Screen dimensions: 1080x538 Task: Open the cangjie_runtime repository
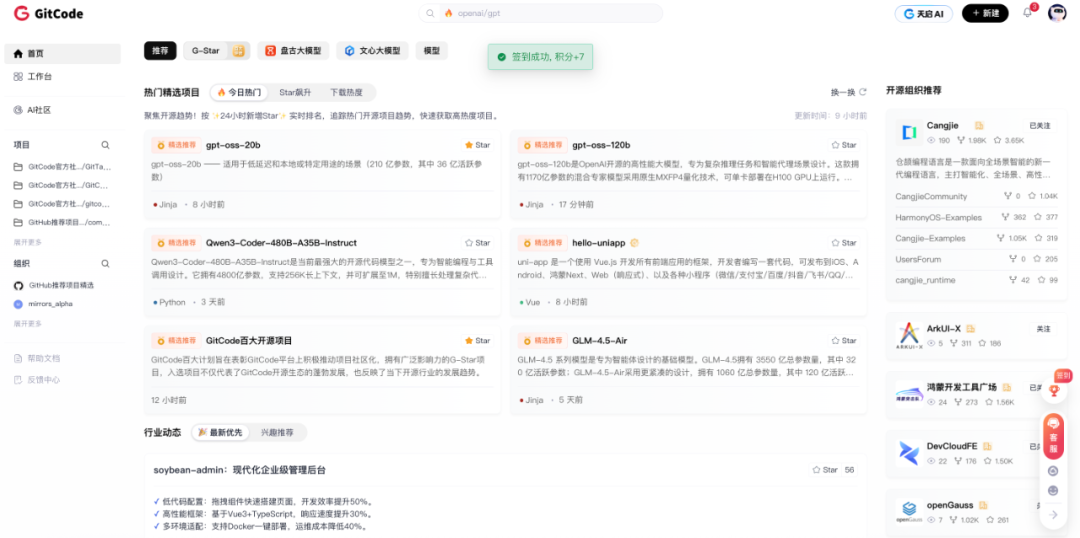(925, 280)
